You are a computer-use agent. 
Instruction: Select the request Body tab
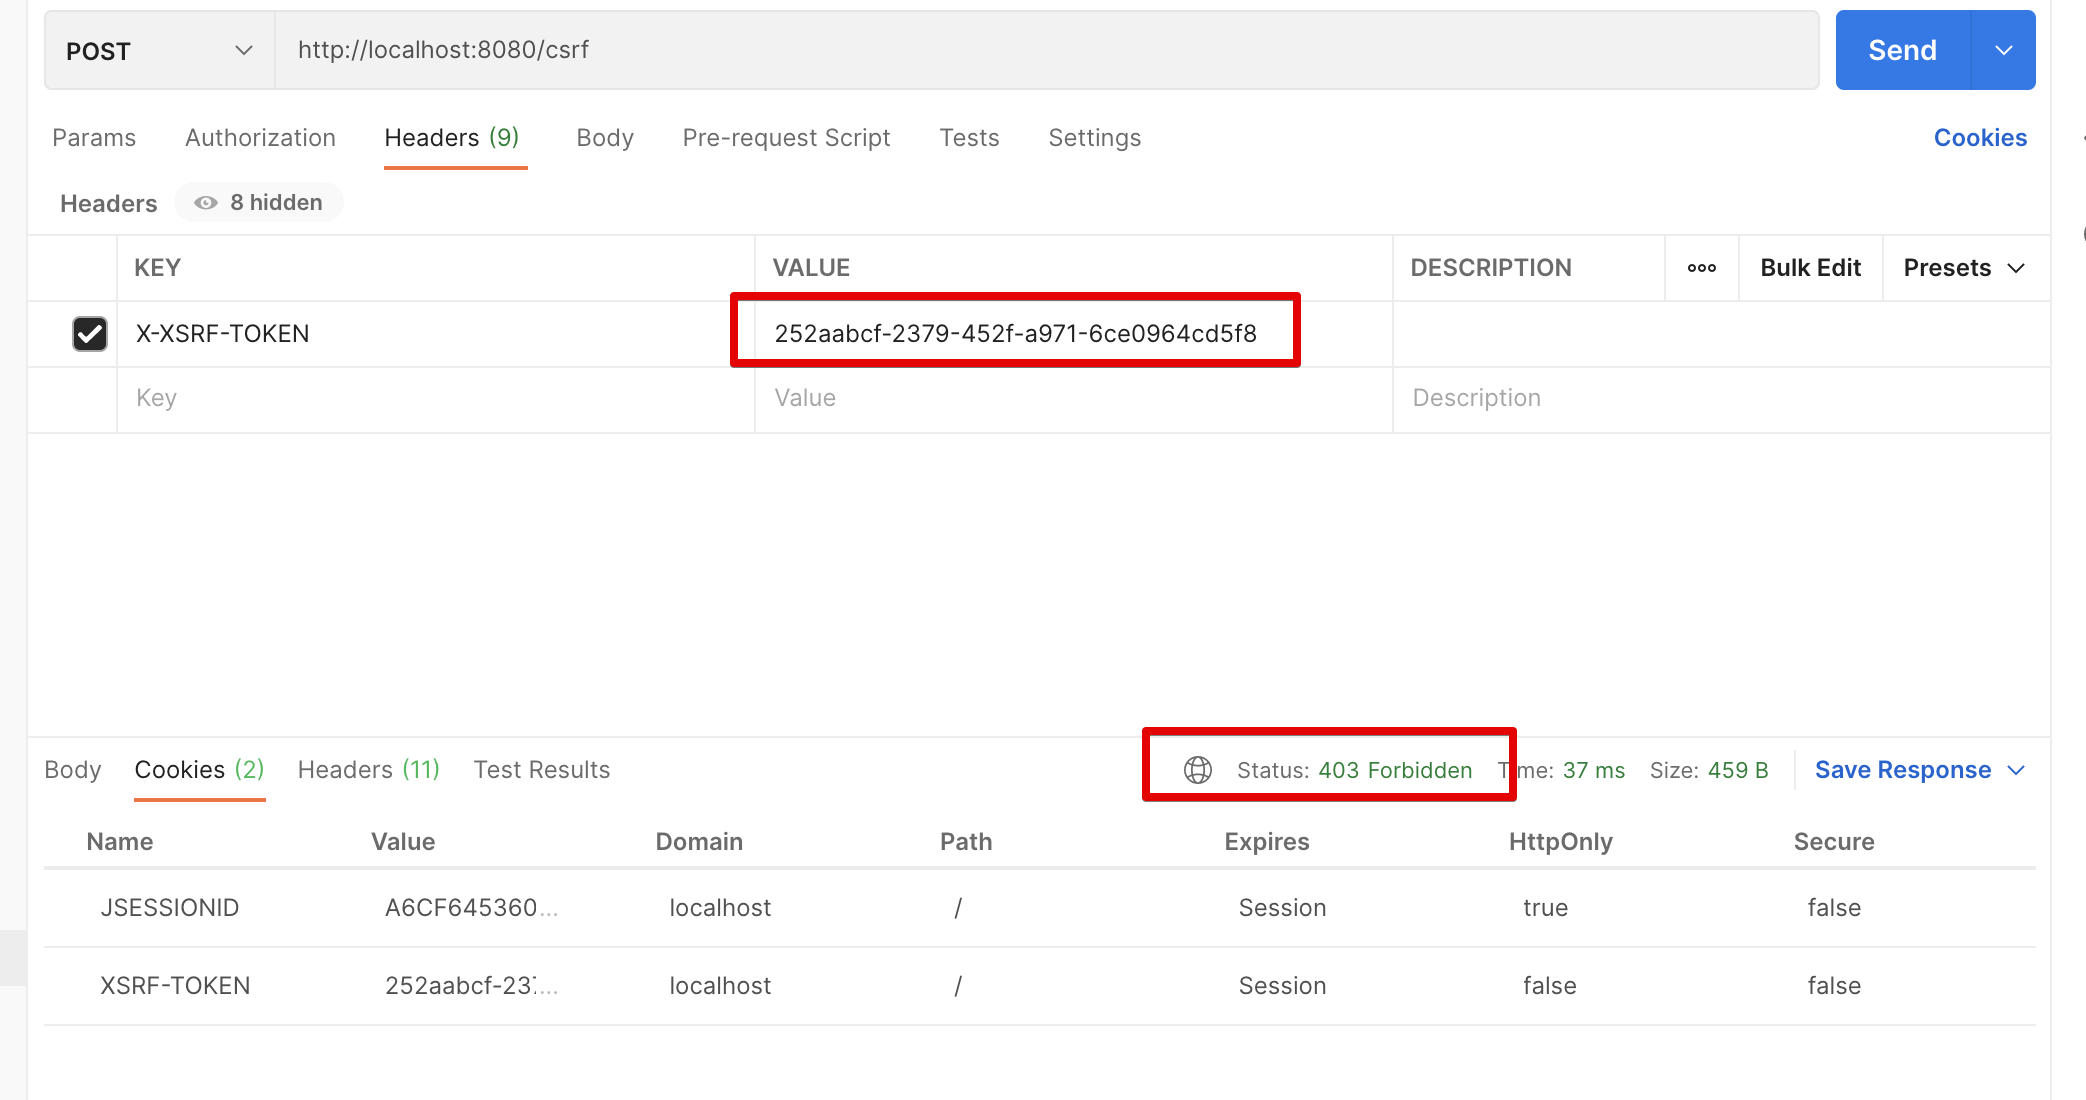point(605,138)
